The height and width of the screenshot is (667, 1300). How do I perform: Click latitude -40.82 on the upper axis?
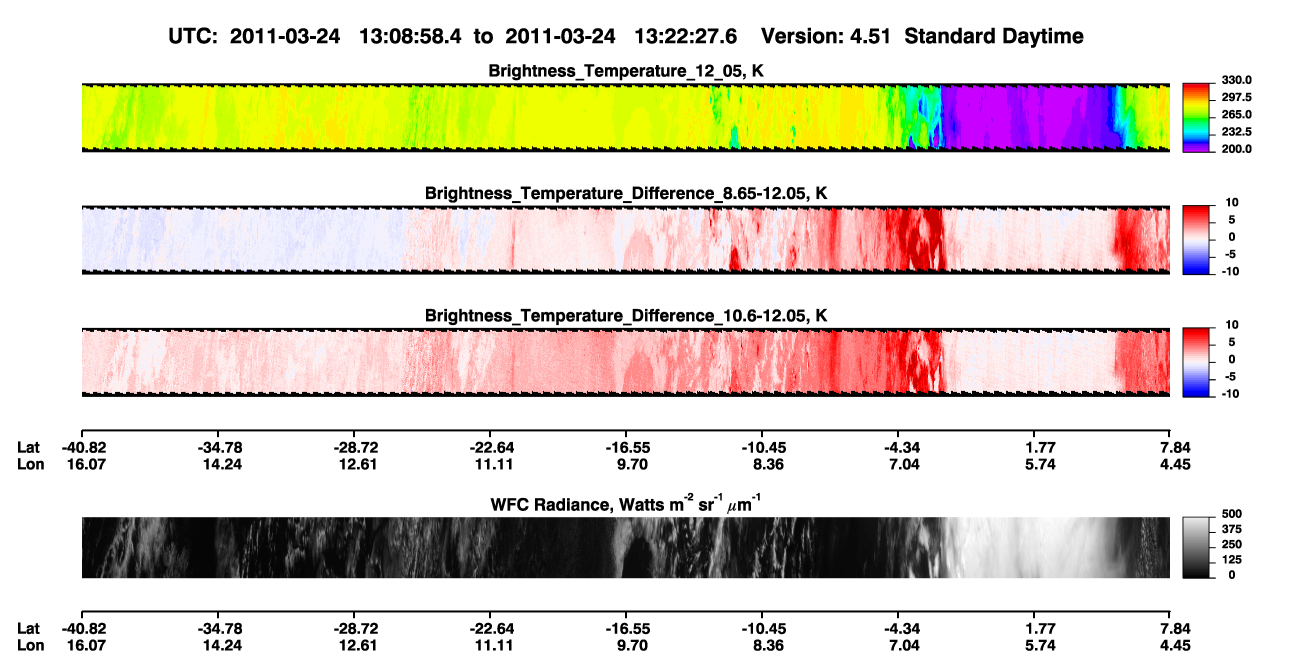(x=83, y=447)
